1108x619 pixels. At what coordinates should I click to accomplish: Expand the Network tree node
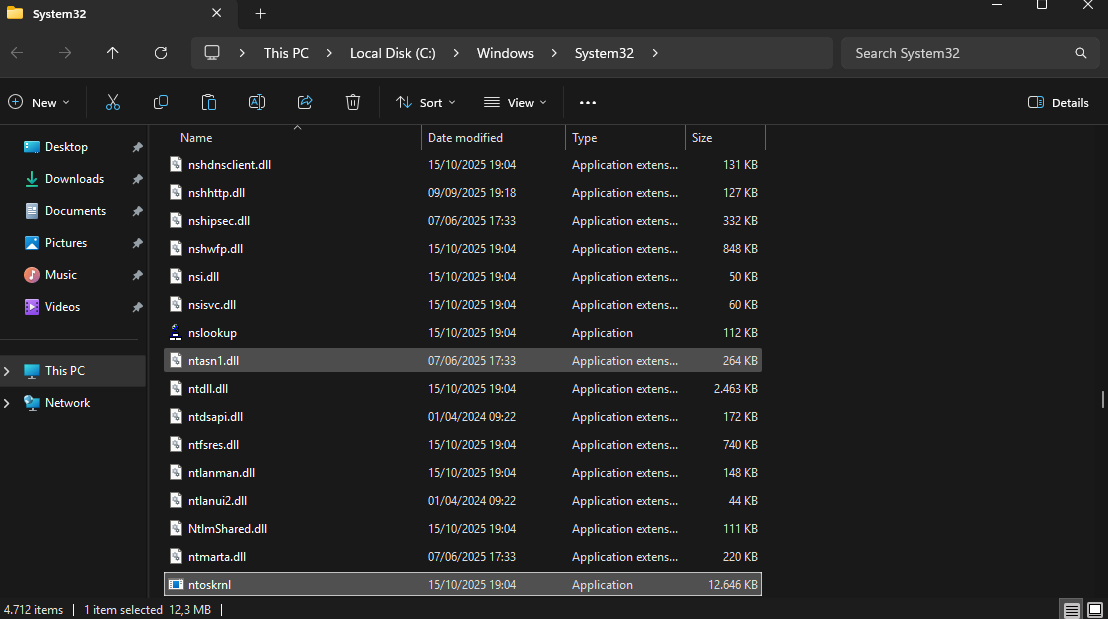(7, 403)
